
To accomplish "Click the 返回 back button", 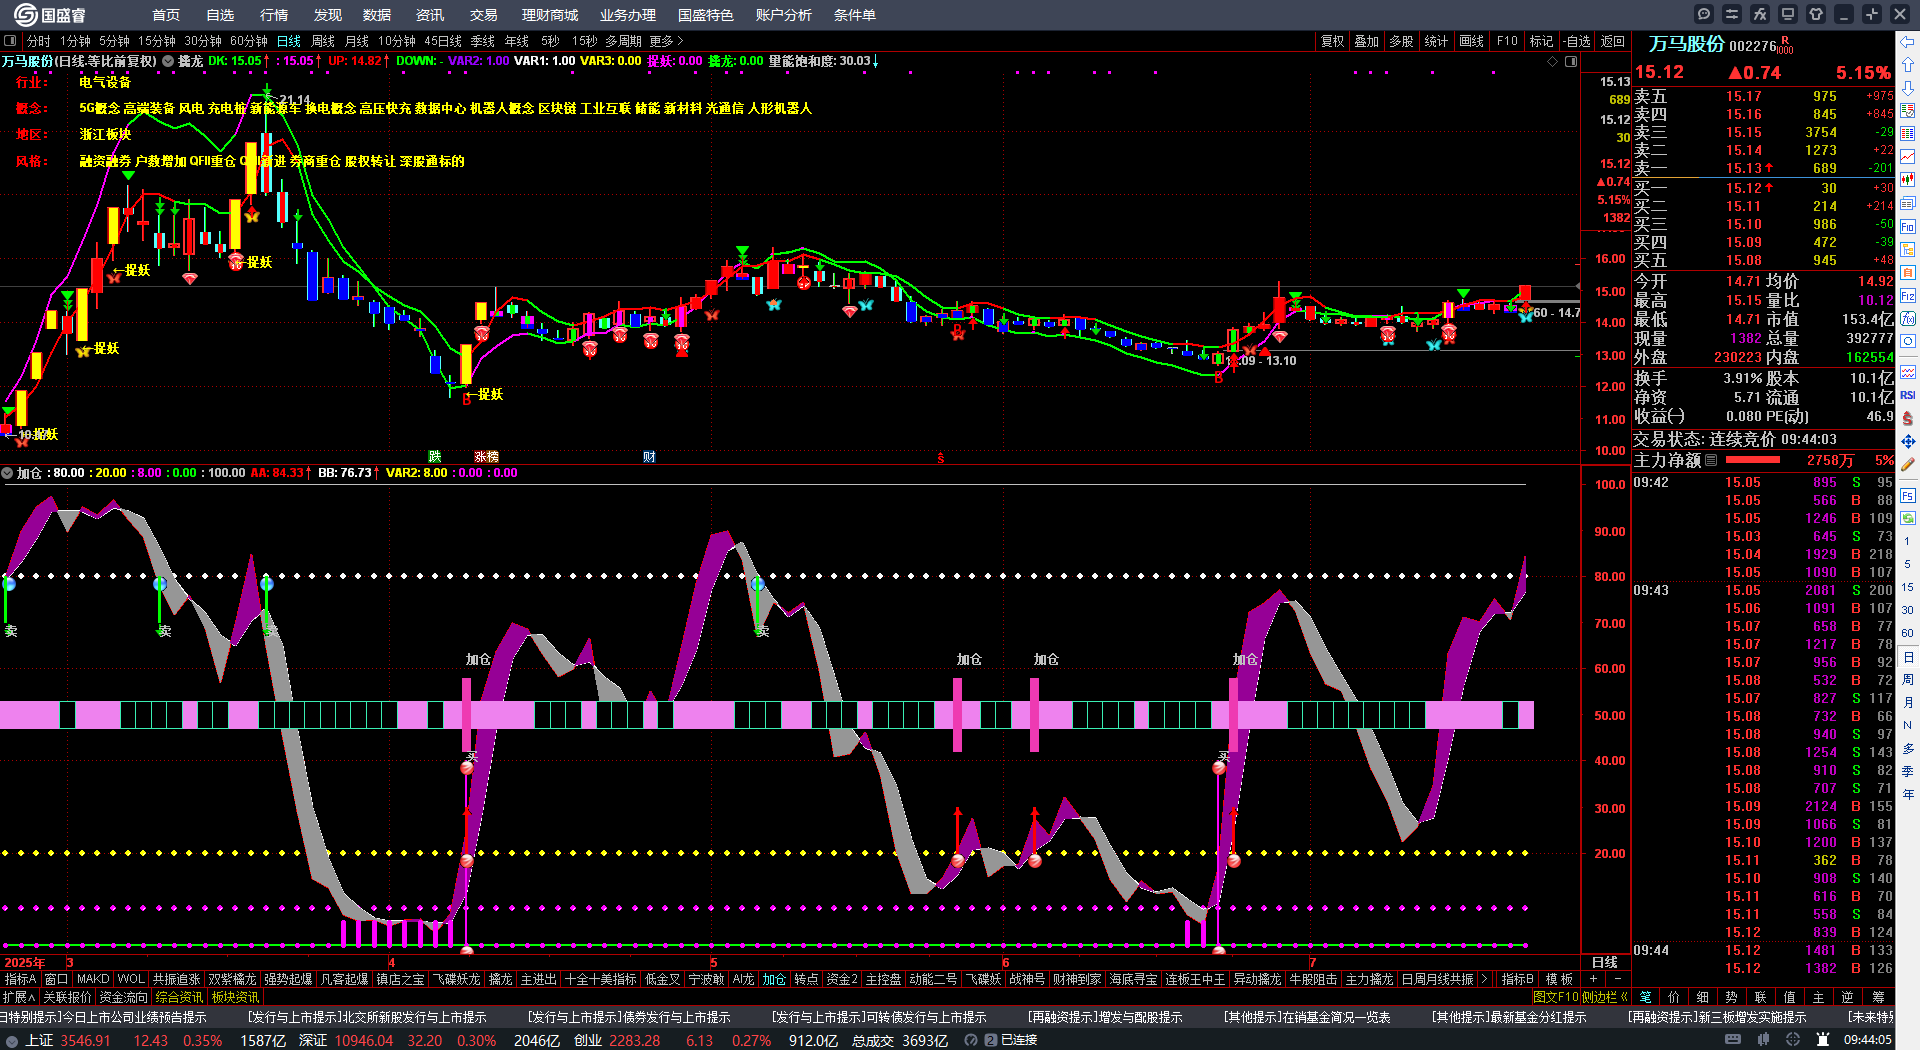I will click(1613, 41).
